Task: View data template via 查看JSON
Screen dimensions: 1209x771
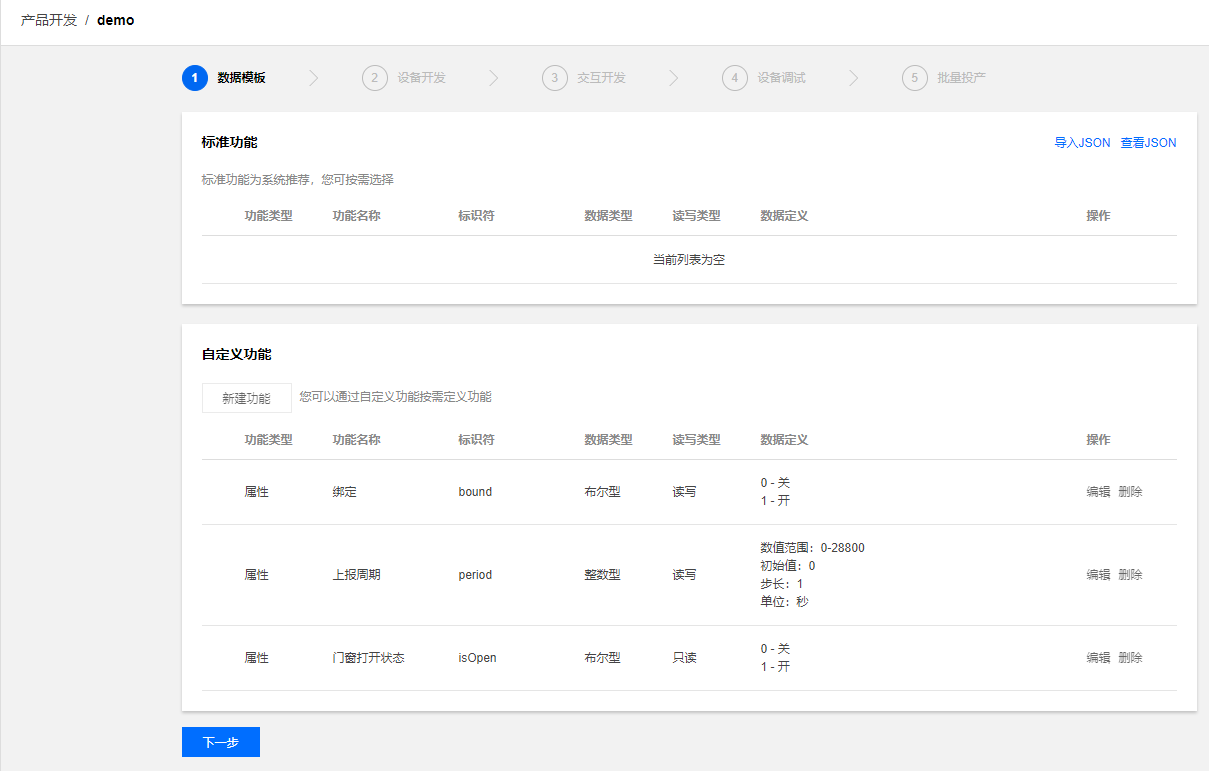Action: (1148, 143)
